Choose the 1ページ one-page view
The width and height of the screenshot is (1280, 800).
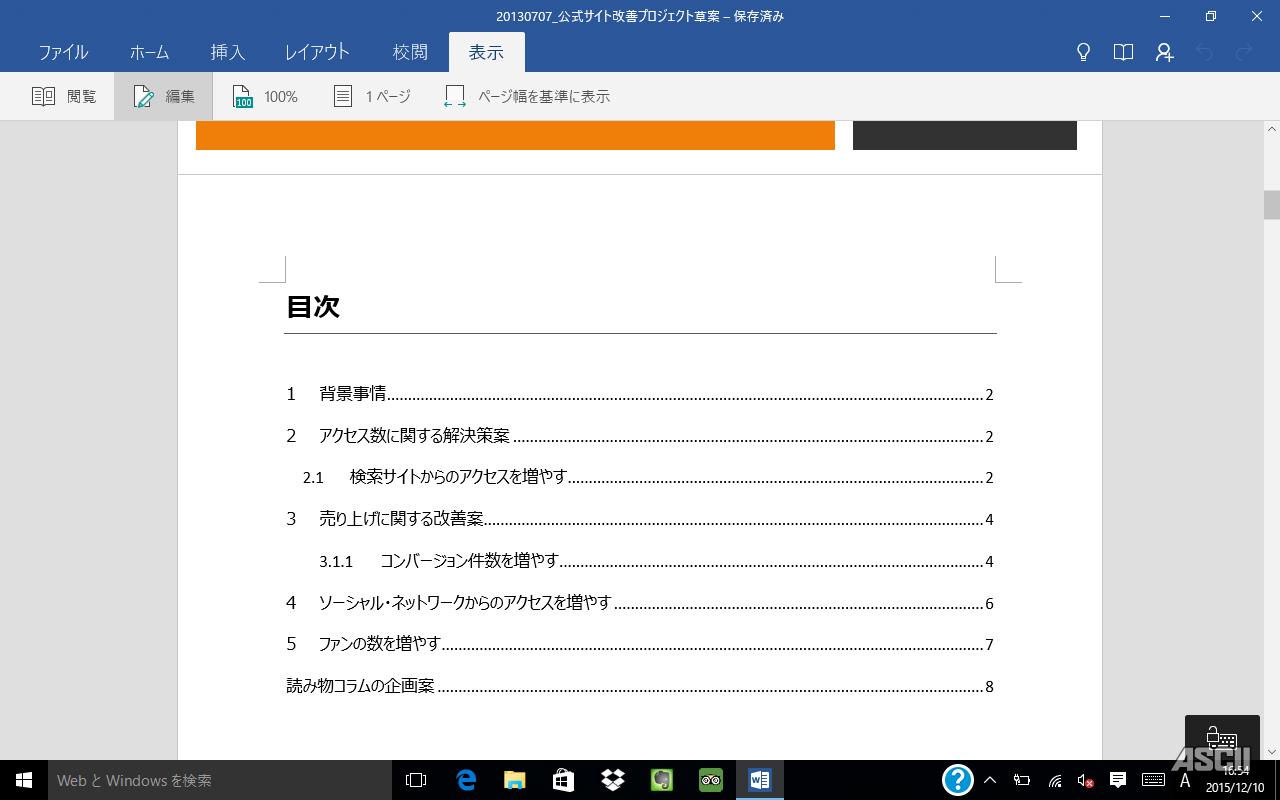371,96
